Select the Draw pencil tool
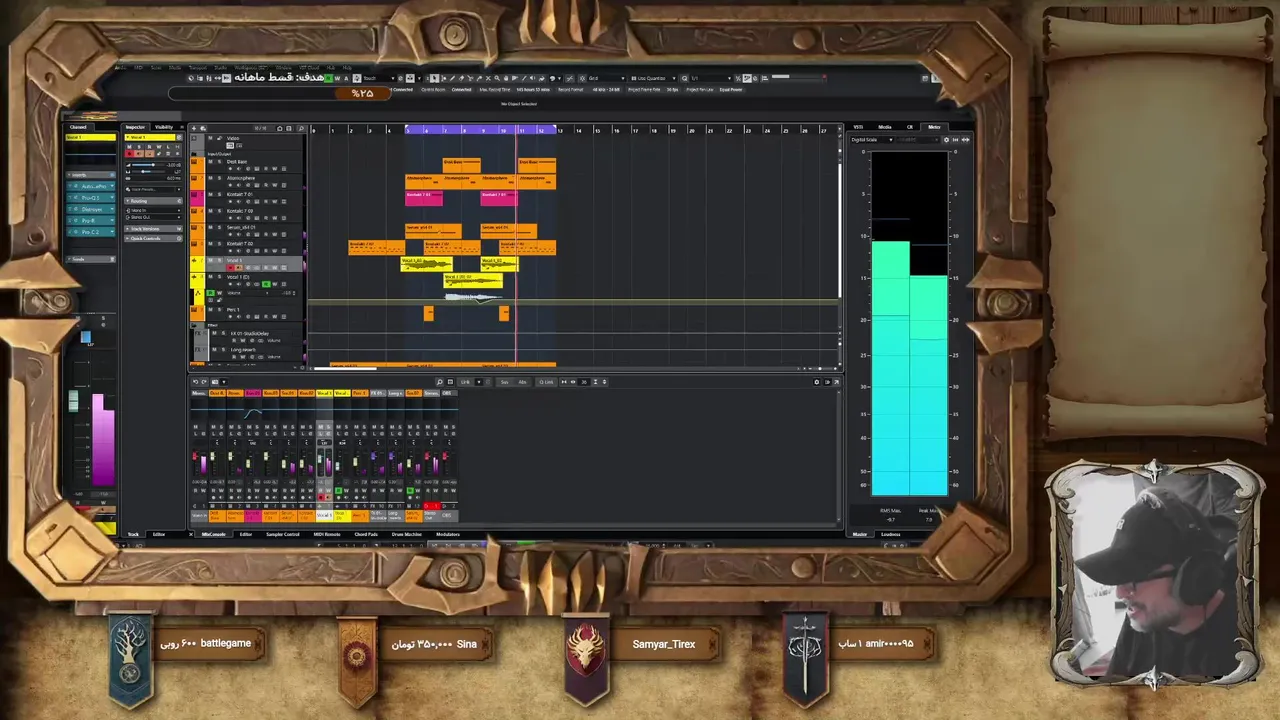1280x720 pixels. tap(452, 78)
